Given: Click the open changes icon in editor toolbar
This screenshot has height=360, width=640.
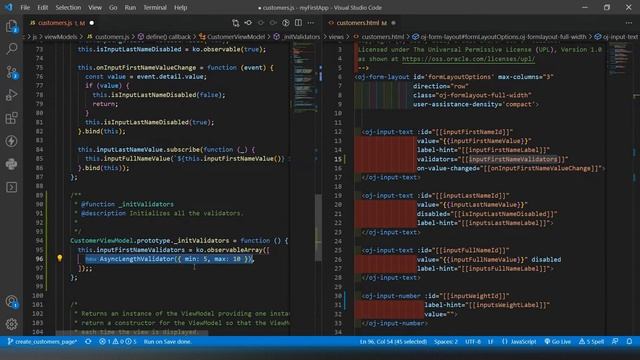Looking at the screenshot, I should click(x=248, y=23).
